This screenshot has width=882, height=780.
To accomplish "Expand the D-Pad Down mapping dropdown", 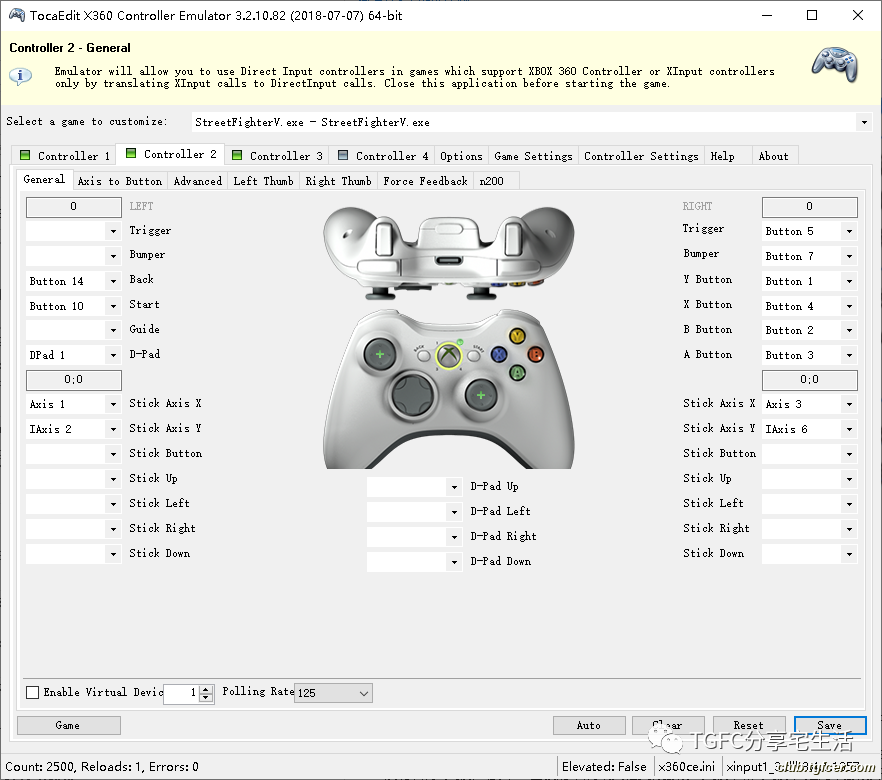I will click(x=454, y=562).
